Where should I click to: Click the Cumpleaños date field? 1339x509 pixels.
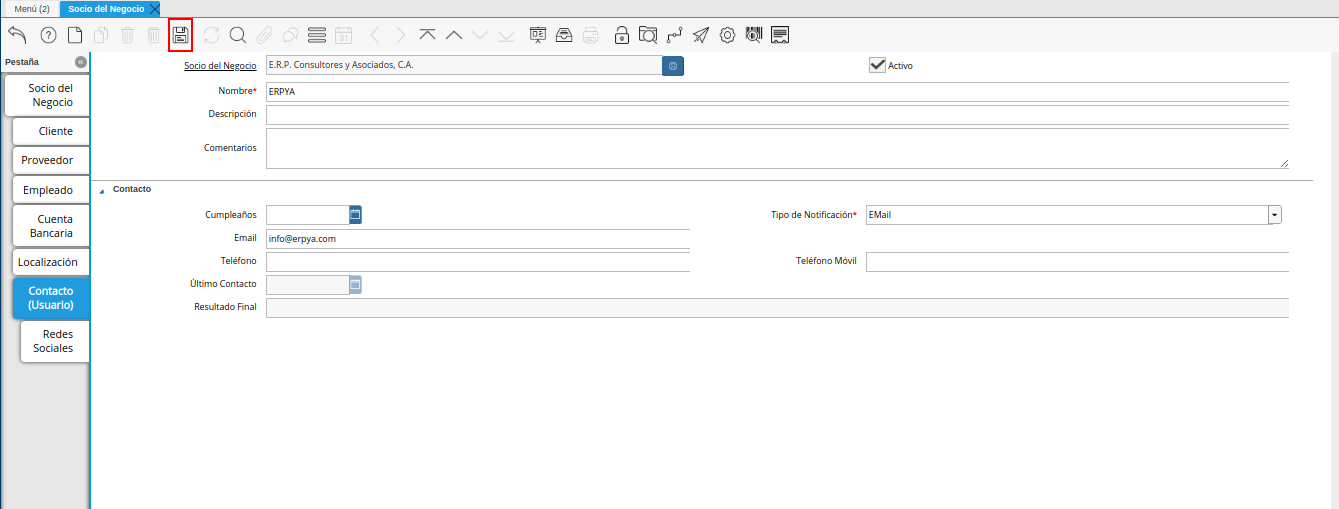click(x=307, y=214)
